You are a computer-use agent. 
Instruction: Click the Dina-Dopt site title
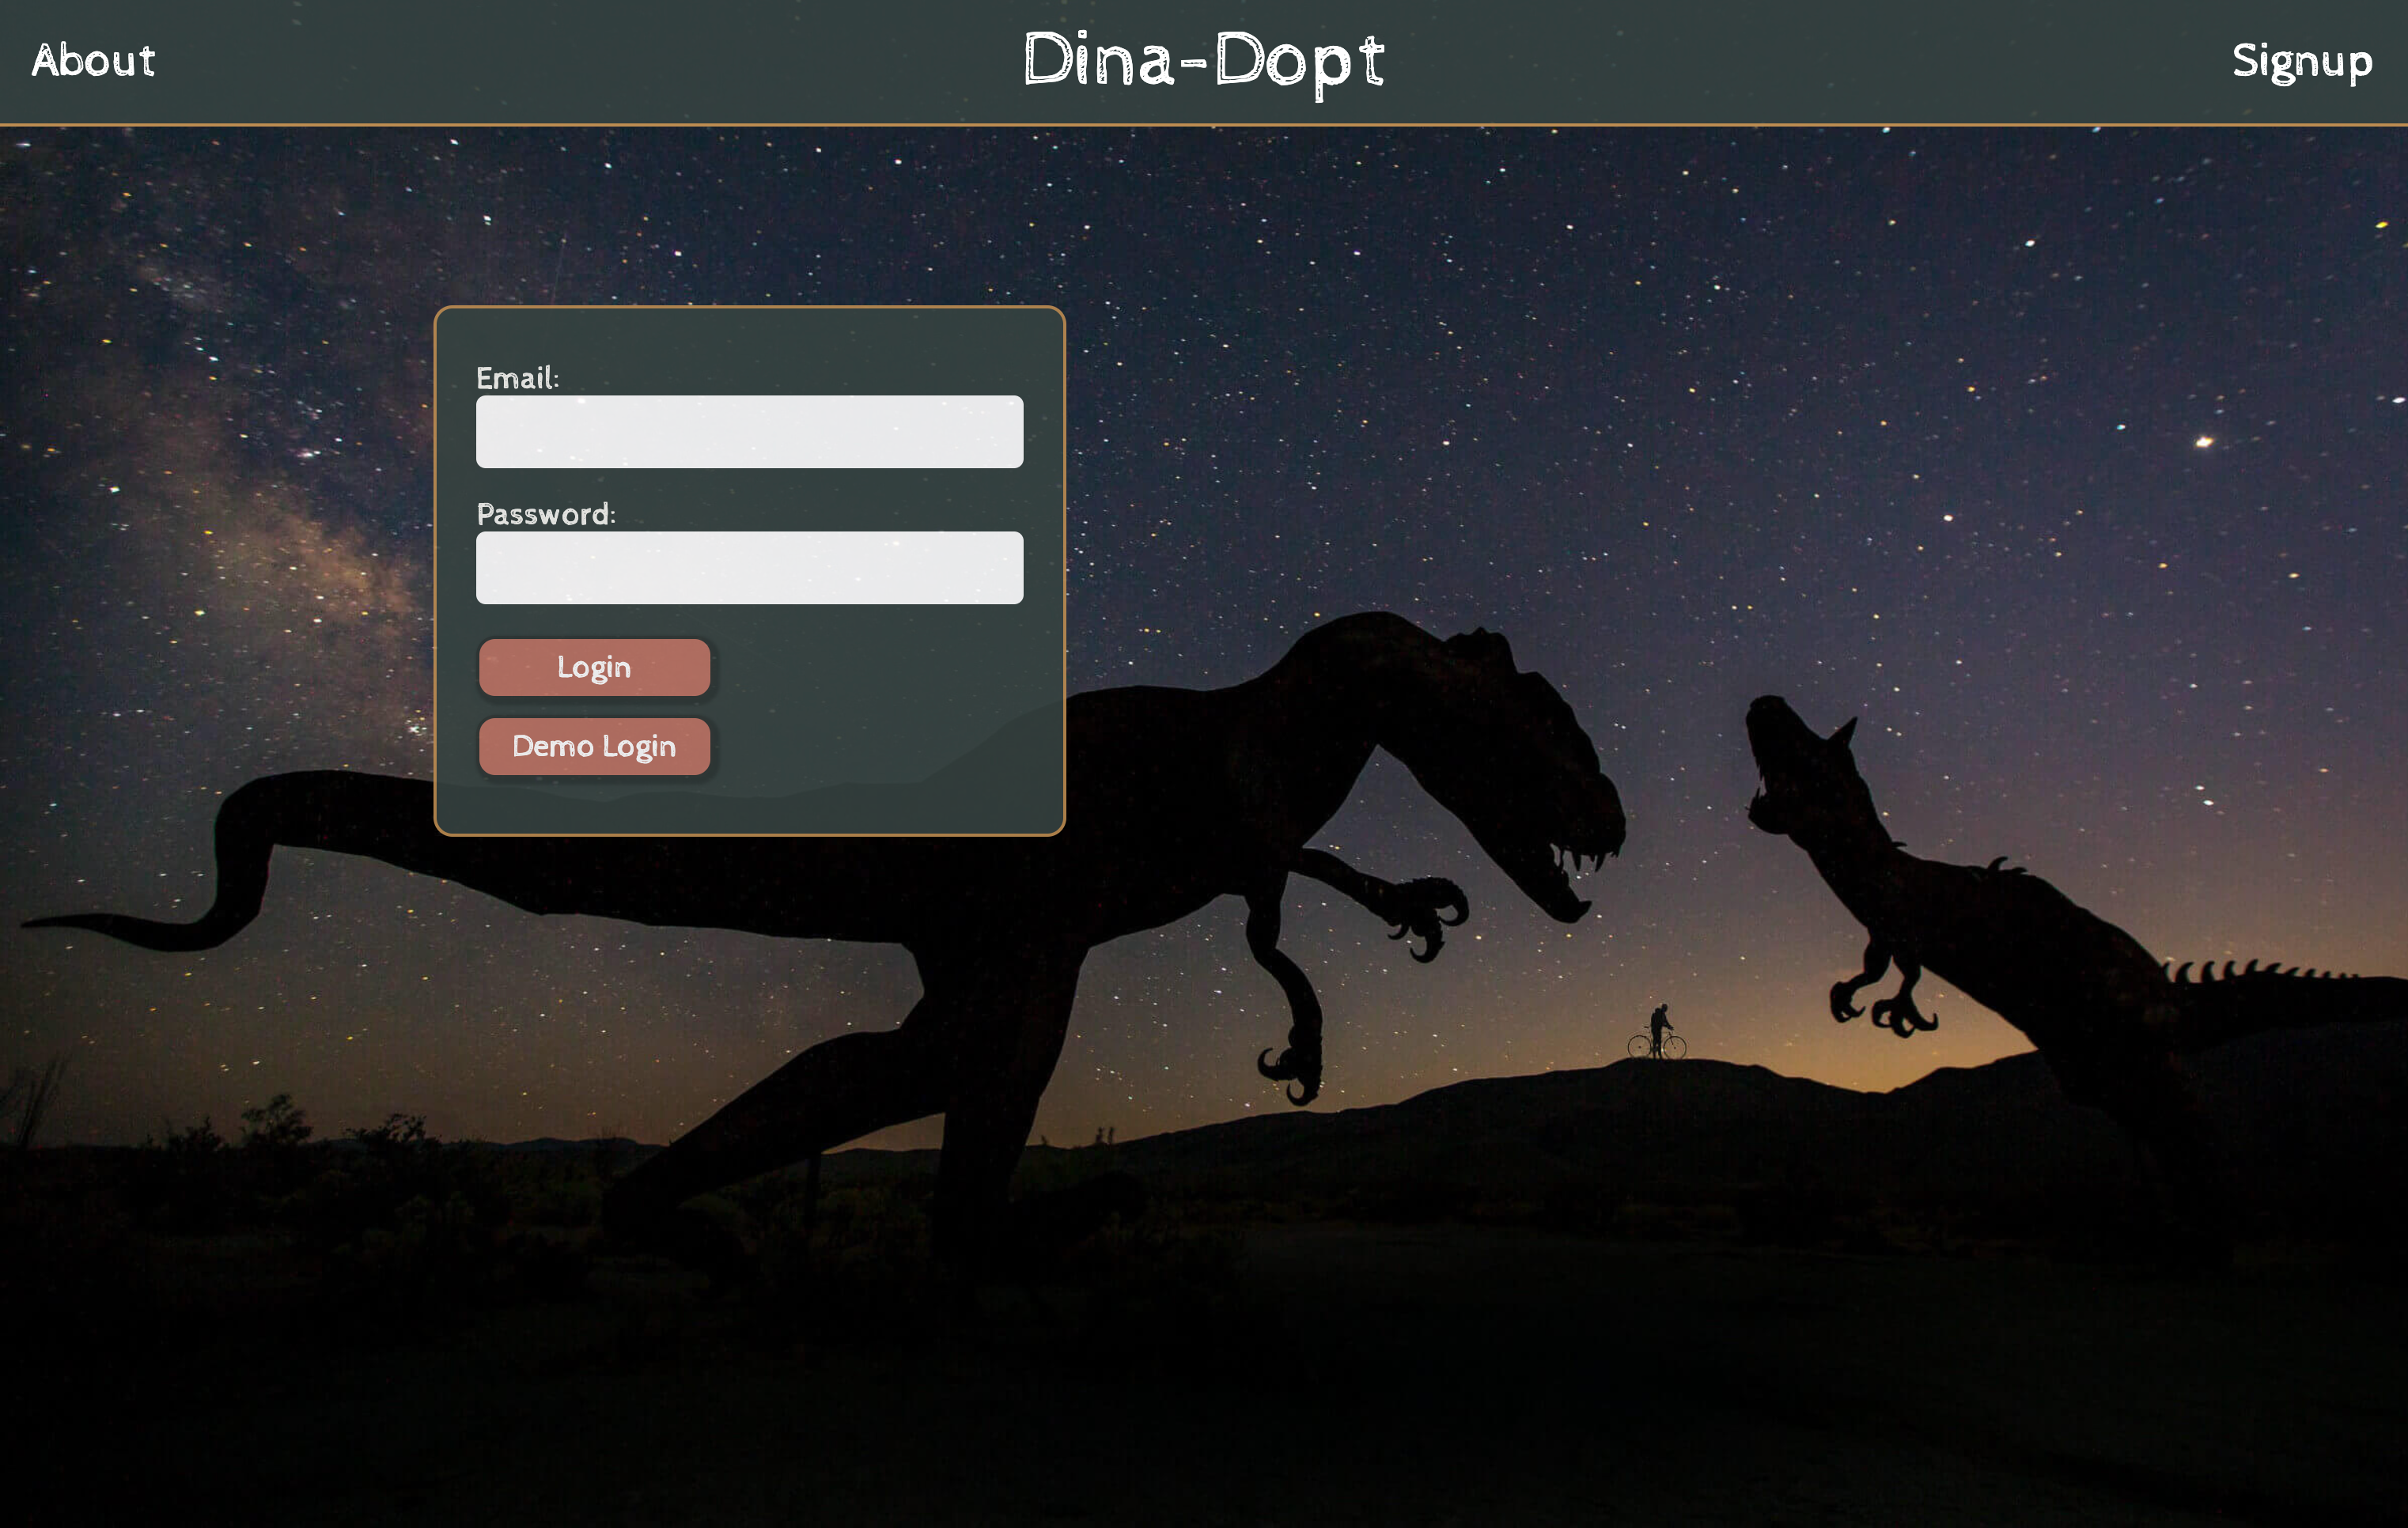coord(1203,61)
